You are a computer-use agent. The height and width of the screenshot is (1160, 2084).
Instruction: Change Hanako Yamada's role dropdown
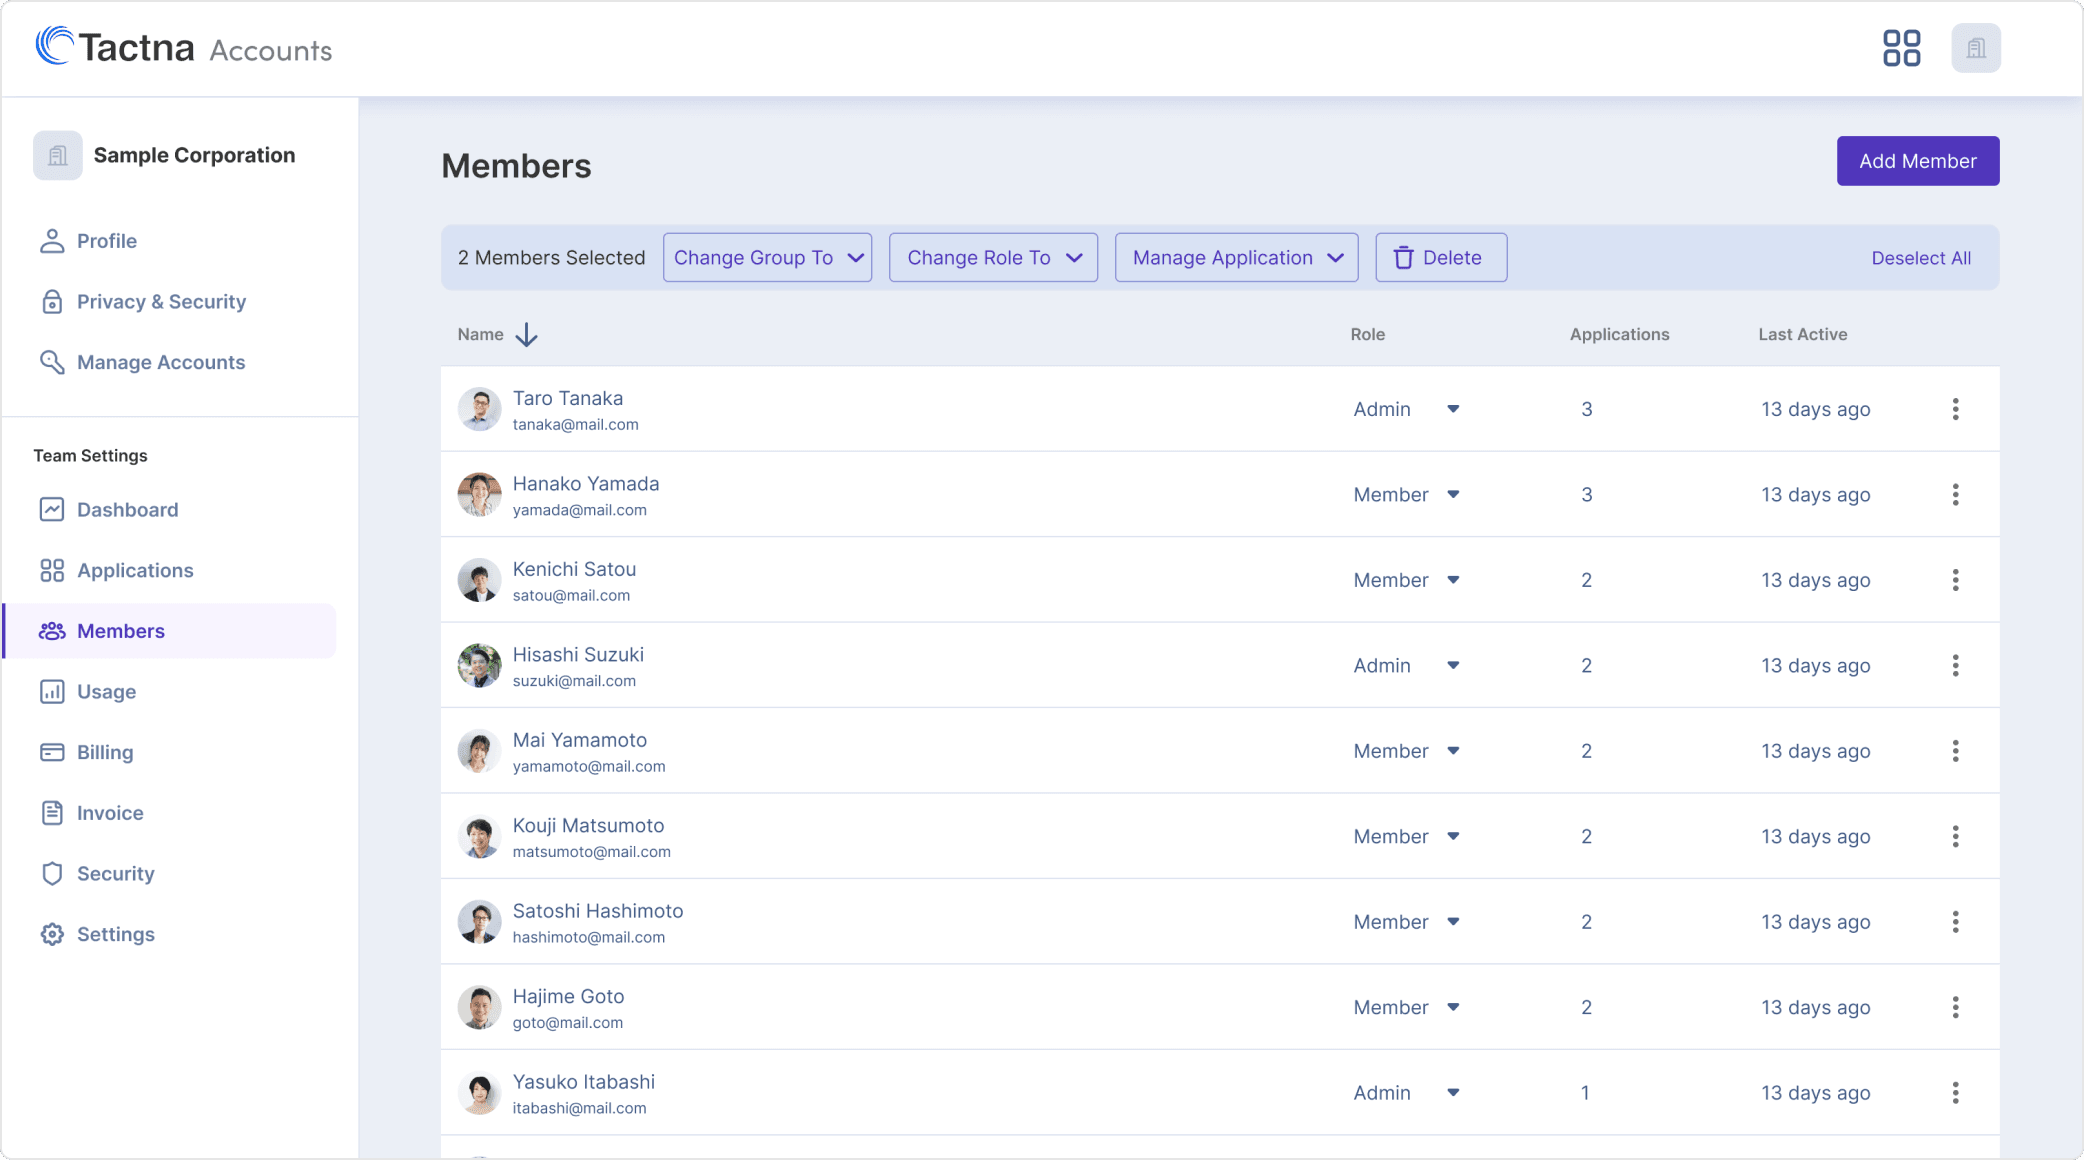(1406, 495)
